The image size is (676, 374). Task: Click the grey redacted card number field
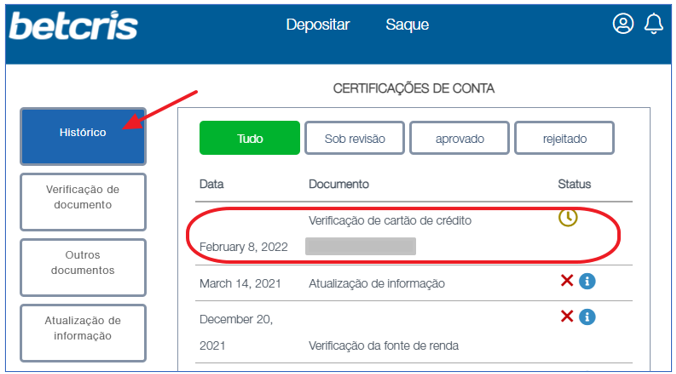[360, 246]
